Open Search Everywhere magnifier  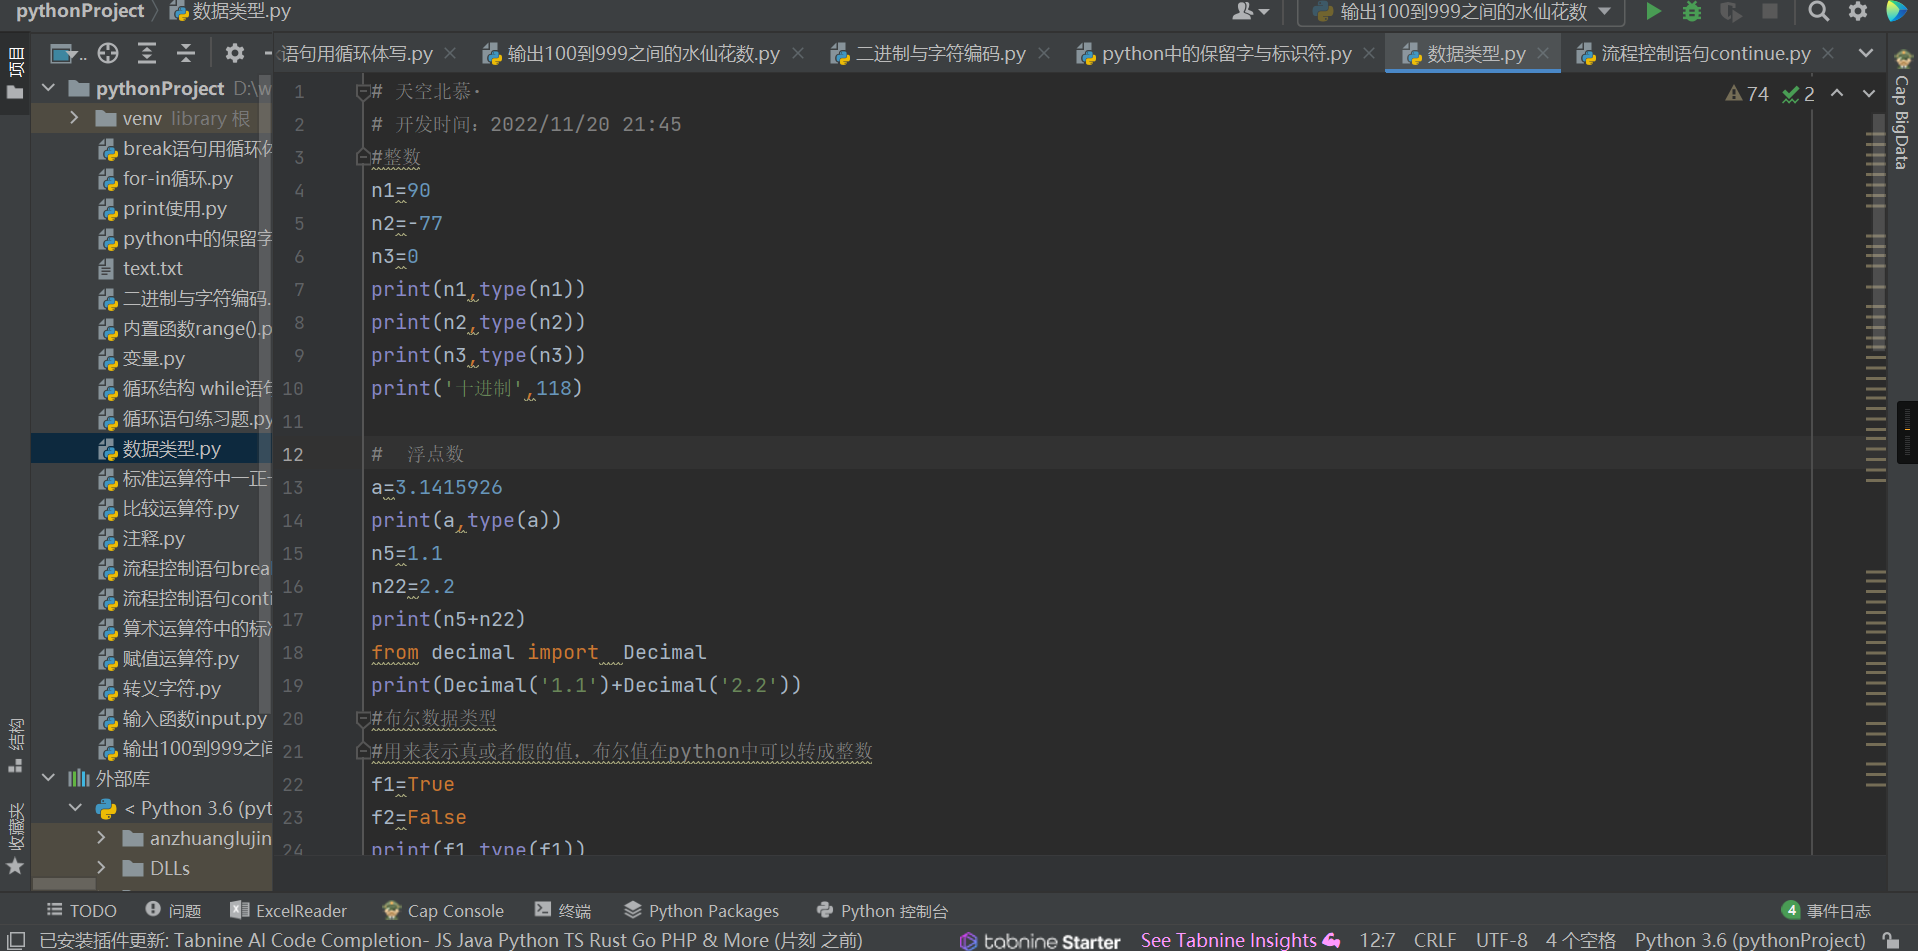click(x=1818, y=12)
